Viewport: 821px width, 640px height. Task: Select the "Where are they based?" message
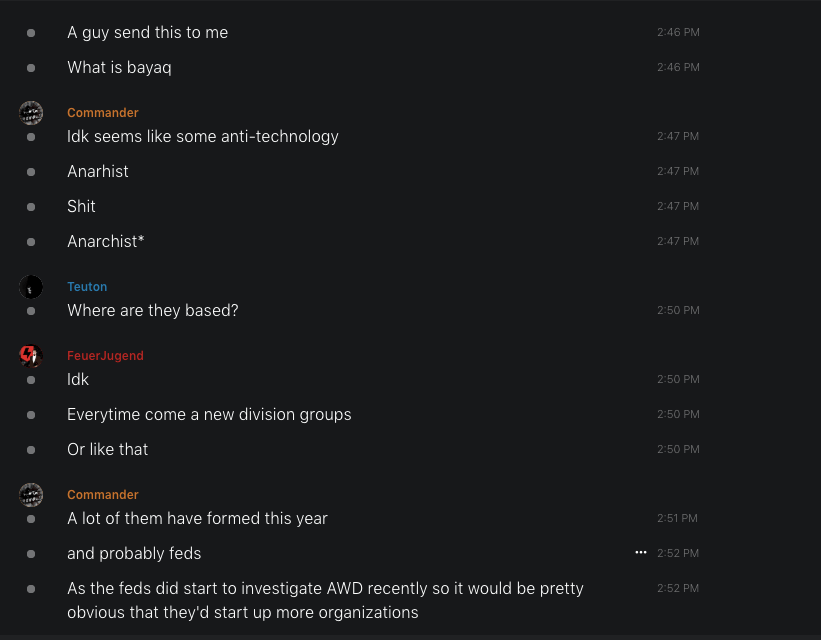[153, 311]
